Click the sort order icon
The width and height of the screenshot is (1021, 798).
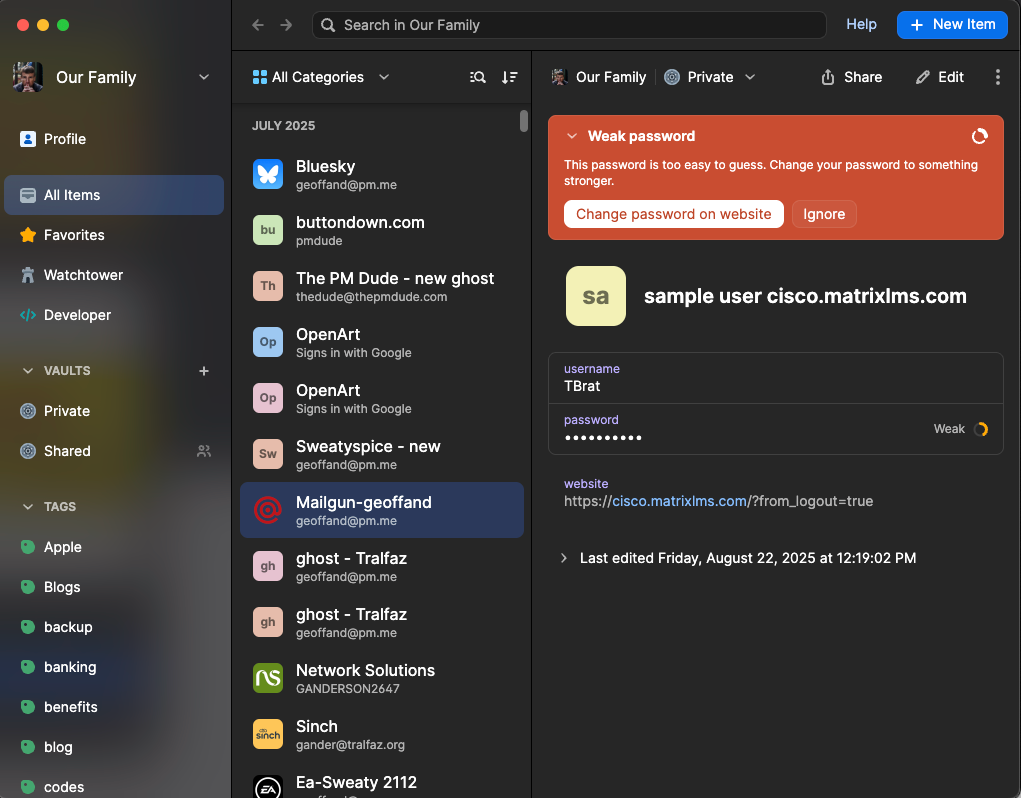pyautogui.click(x=510, y=77)
